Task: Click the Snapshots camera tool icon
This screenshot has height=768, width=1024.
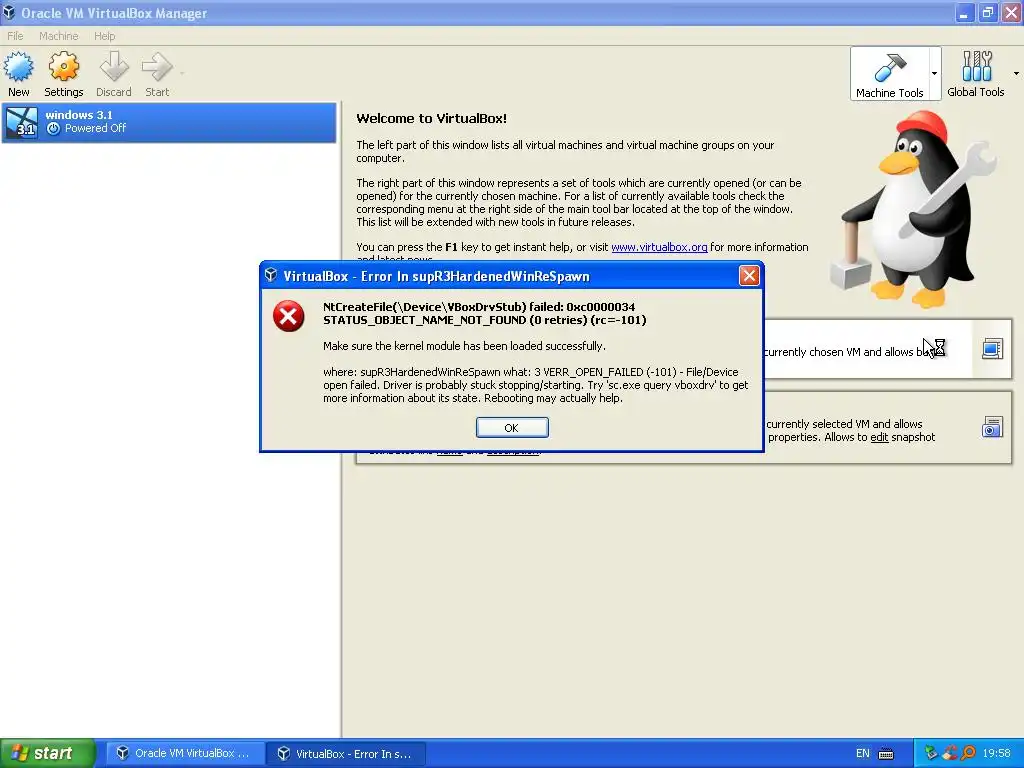Action: click(992, 427)
